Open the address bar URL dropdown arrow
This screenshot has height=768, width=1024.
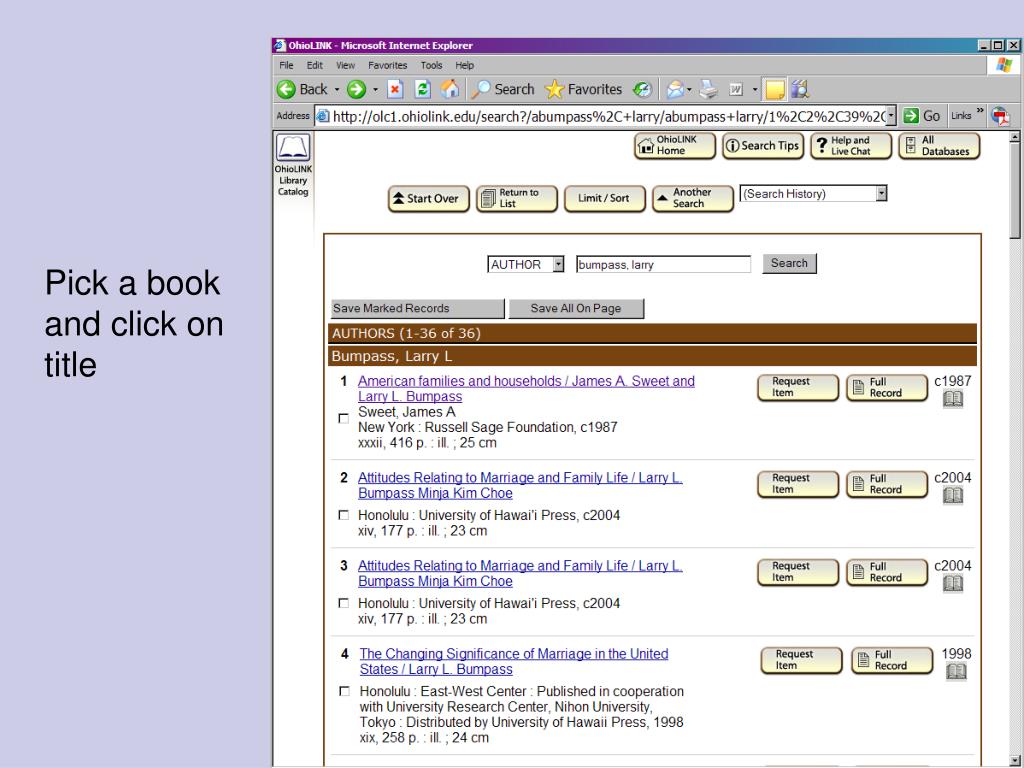[891, 116]
